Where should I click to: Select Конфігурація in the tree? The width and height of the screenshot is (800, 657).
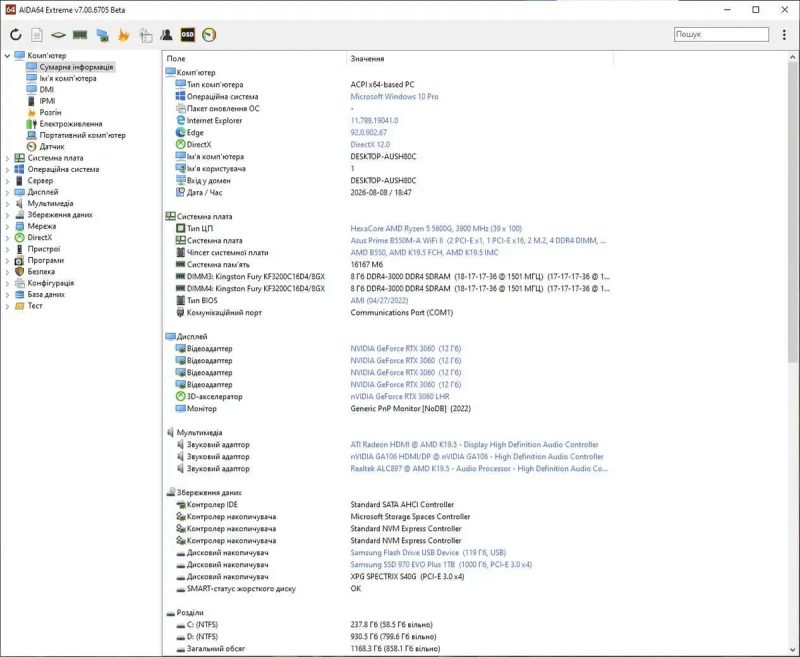51,283
